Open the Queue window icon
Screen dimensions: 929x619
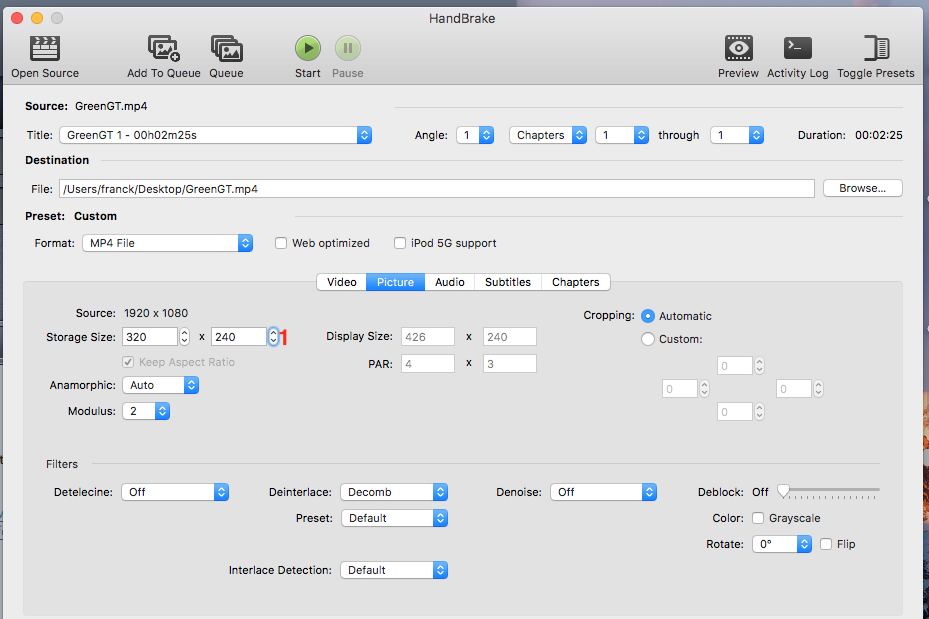(x=226, y=49)
